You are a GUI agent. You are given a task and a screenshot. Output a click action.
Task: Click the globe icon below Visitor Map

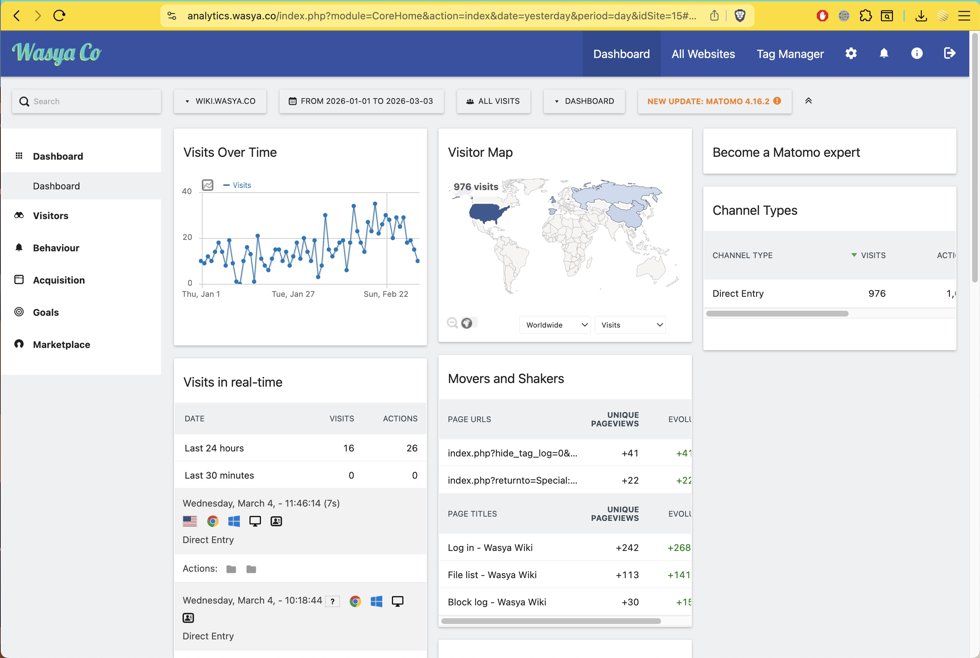pyautogui.click(x=467, y=323)
